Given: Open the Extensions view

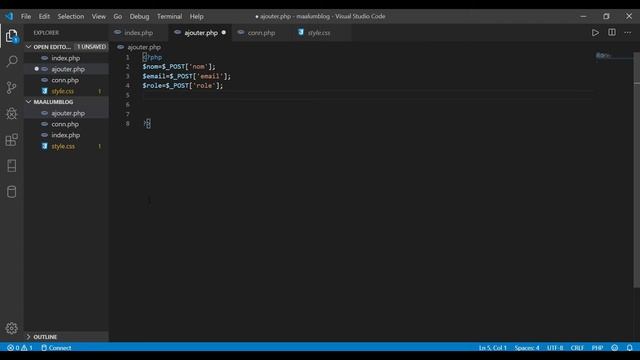Looking at the screenshot, I should pyautogui.click(x=11, y=140).
